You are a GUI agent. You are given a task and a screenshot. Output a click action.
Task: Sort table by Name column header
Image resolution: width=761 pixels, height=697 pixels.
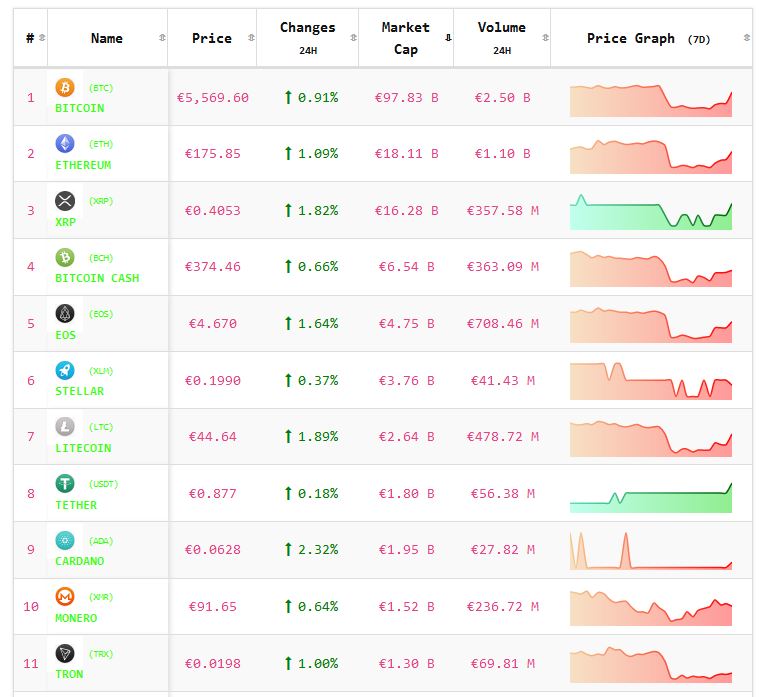click(x=107, y=38)
